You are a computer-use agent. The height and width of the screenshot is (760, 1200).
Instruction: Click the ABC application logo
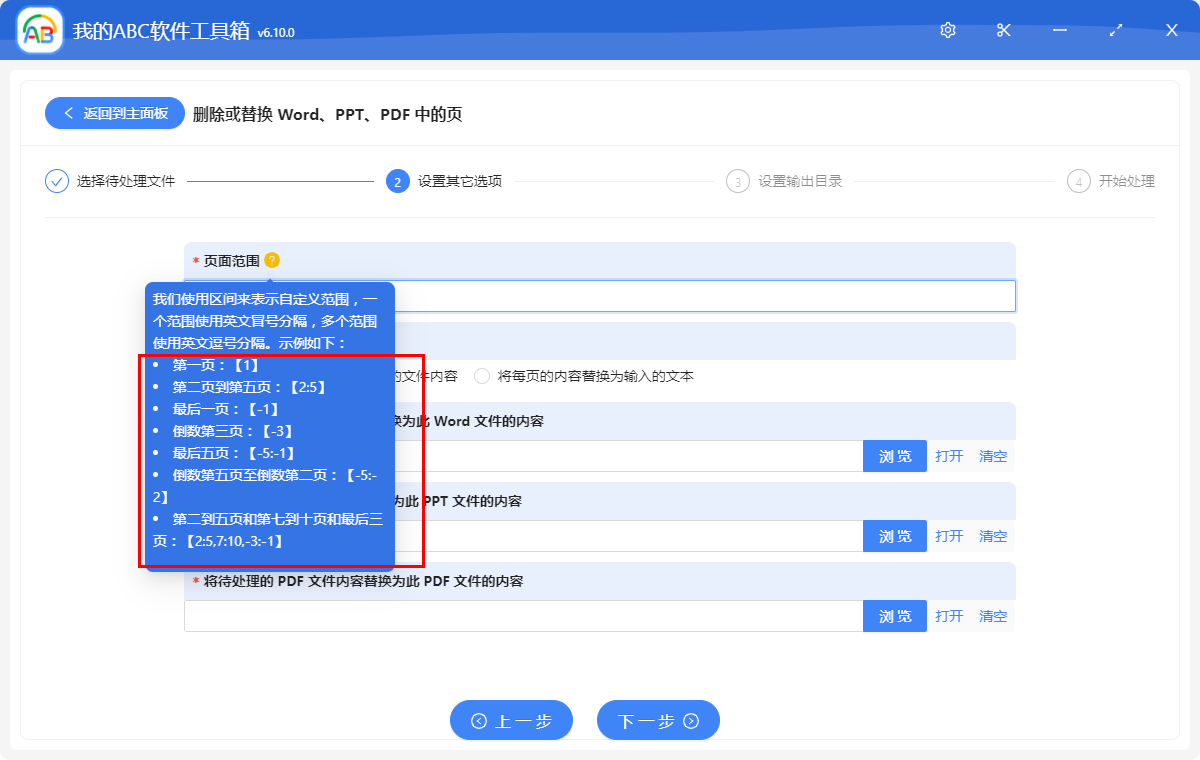[40, 31]
